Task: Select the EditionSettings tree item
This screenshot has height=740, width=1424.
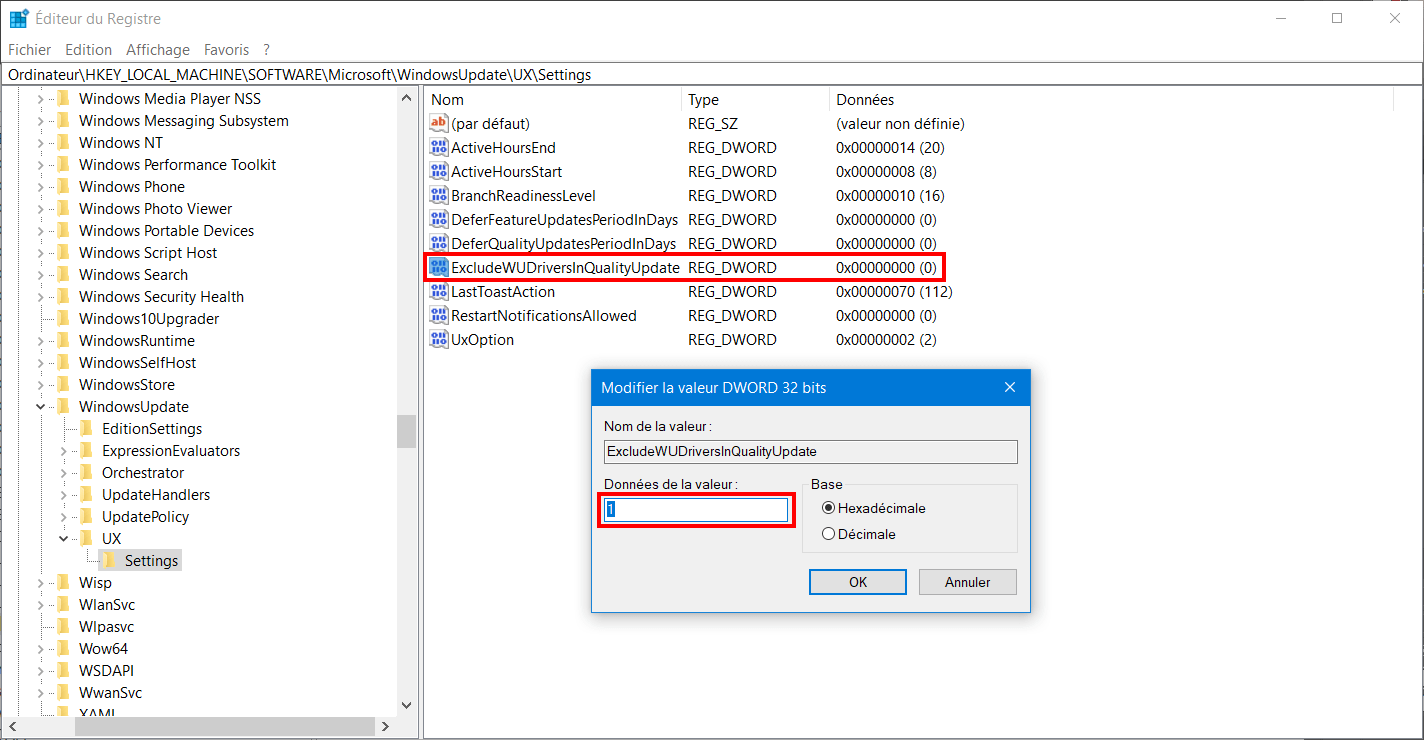Action: point(152,428)
